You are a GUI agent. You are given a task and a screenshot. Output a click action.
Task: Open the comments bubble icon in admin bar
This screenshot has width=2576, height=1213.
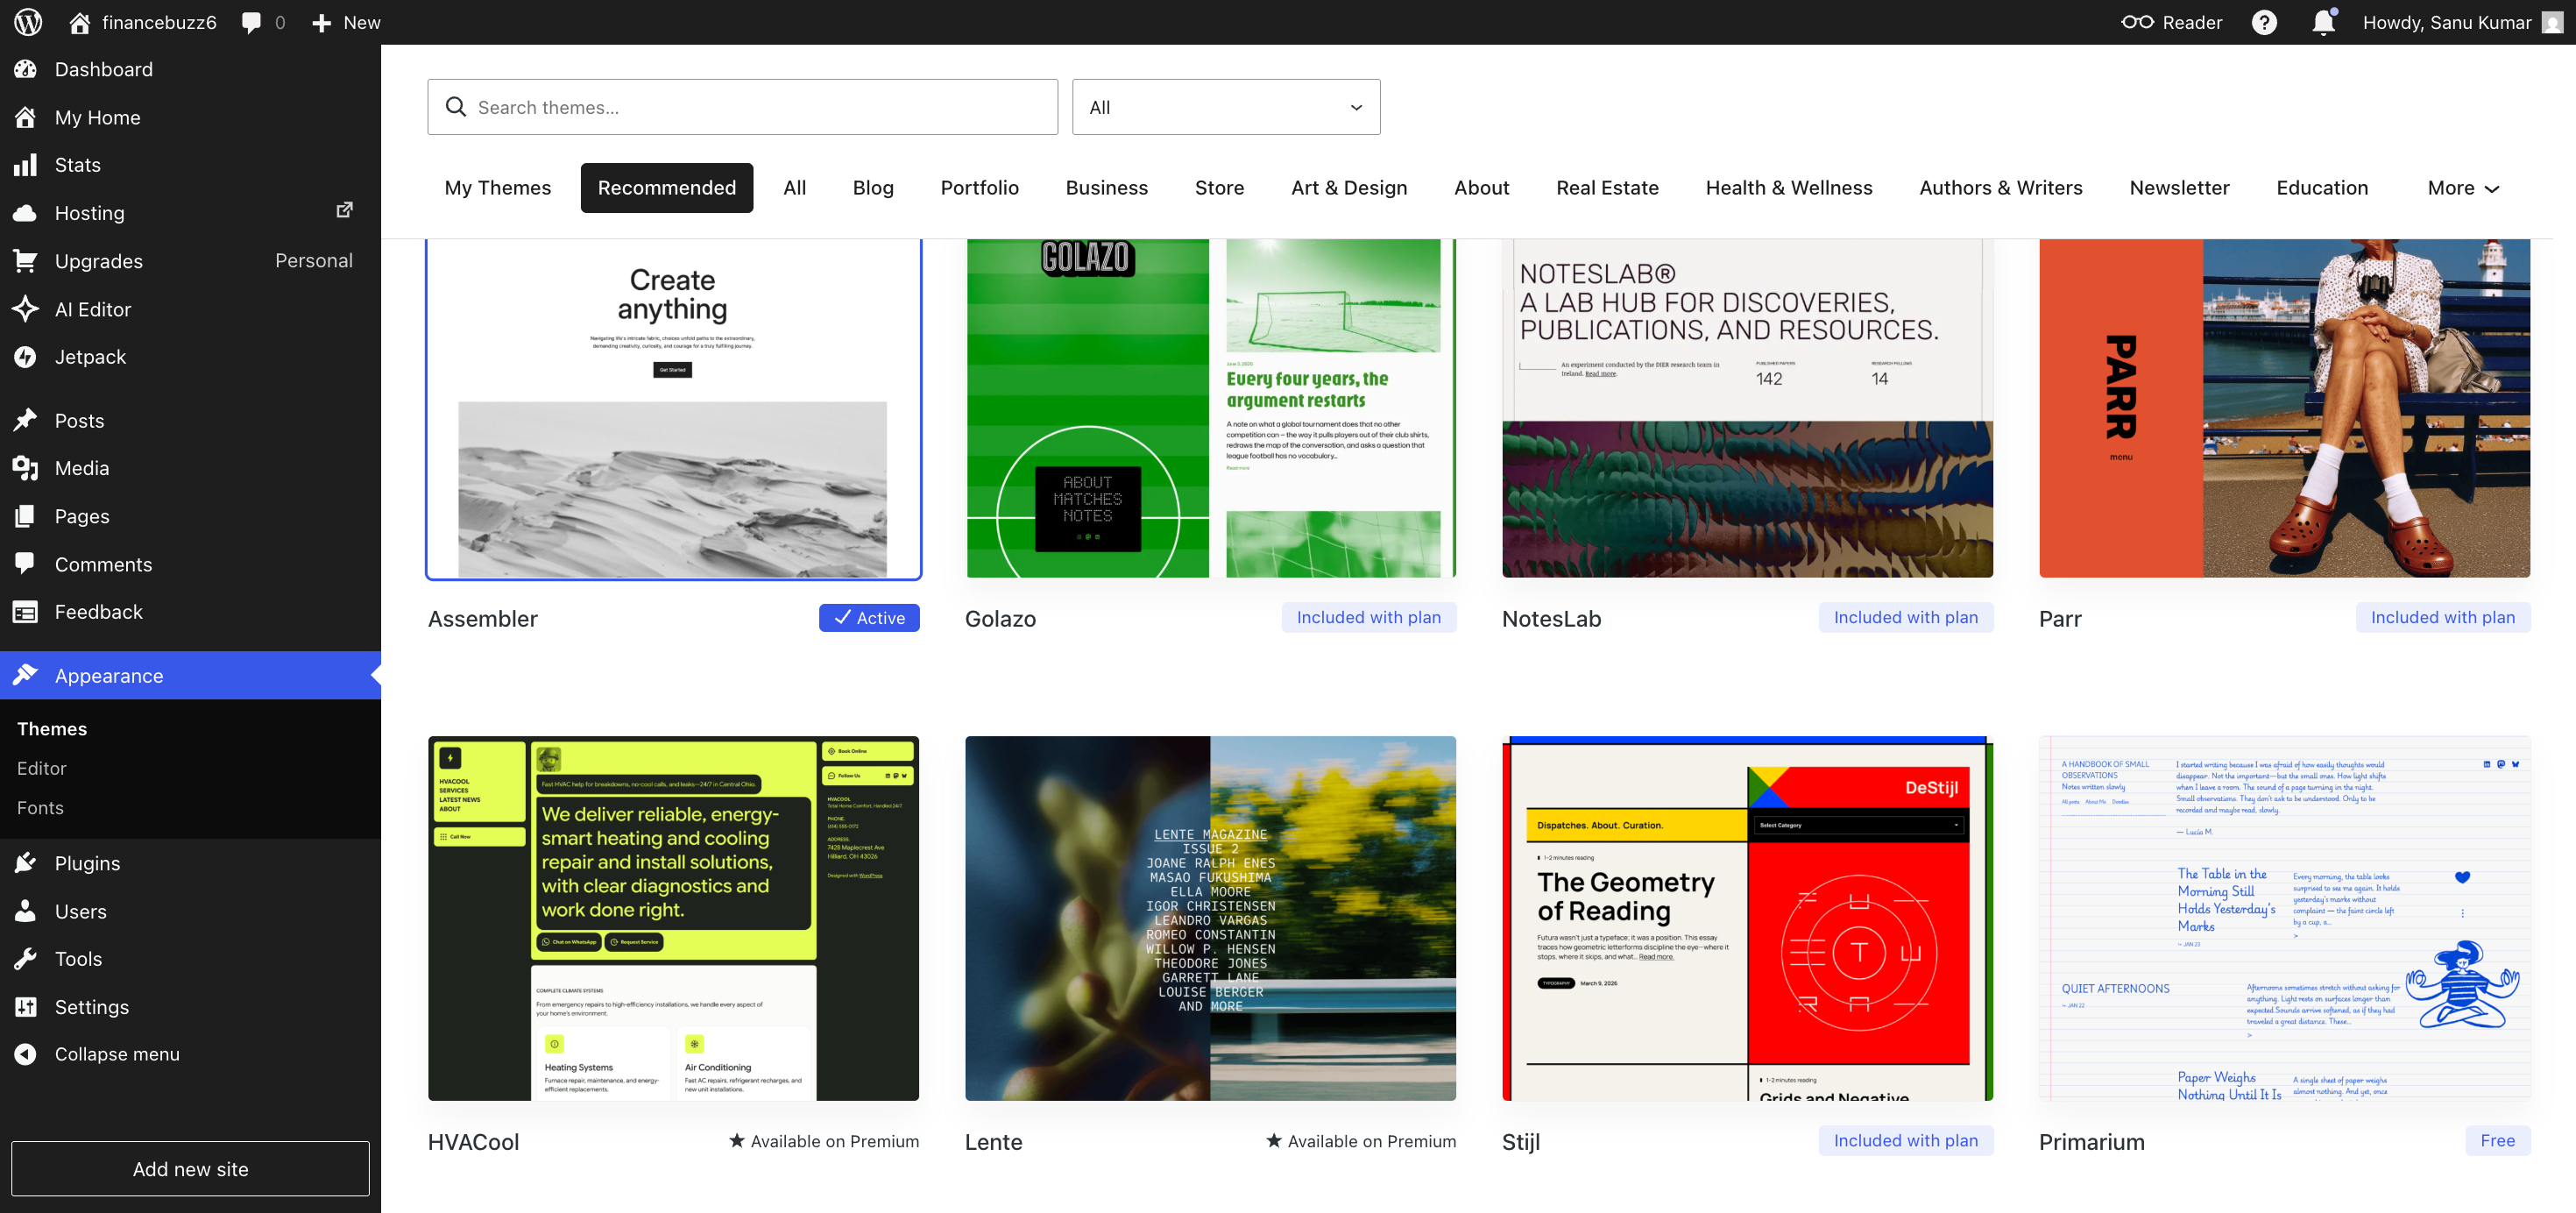coord(251,22)
